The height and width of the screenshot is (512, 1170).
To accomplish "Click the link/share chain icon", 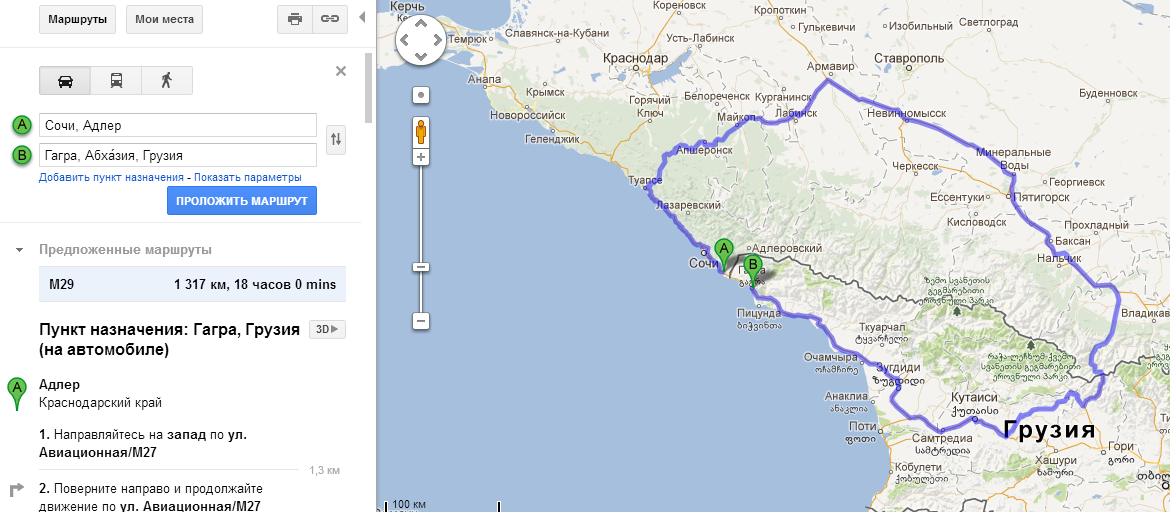I will (330, 19).
